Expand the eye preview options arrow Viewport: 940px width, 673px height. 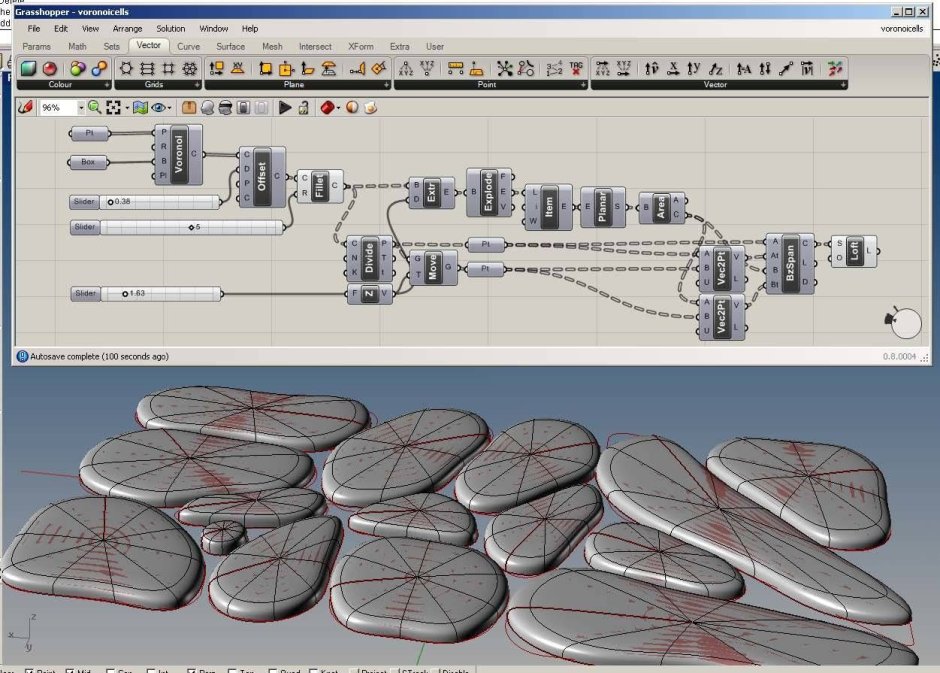click(x=170, y=108)
